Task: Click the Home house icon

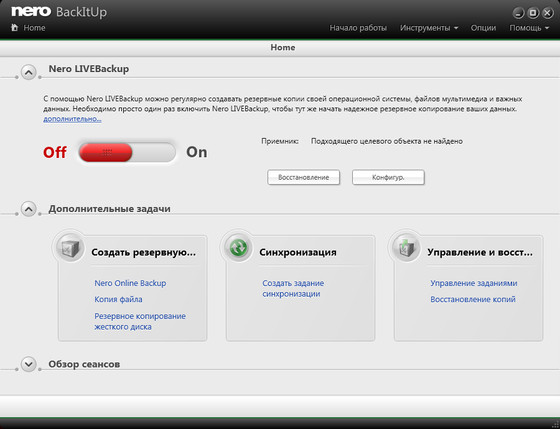Action: point(14,28)
